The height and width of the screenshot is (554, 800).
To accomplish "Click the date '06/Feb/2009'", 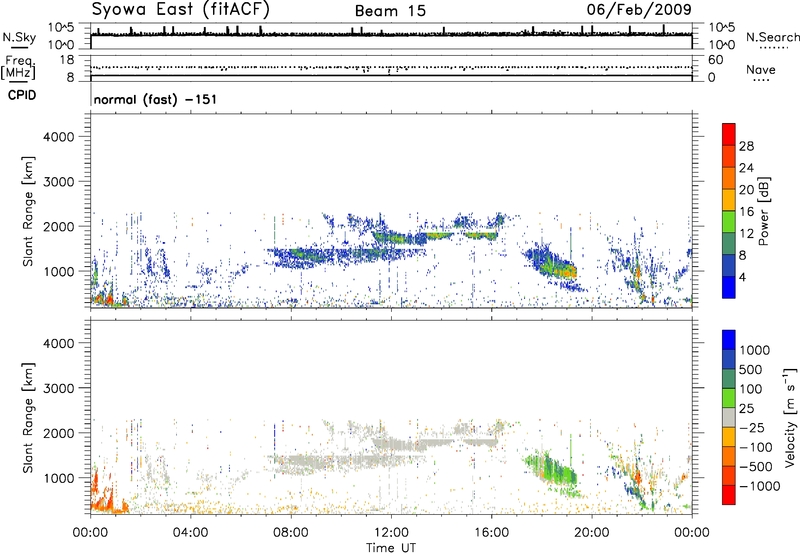I will point(639,9).
